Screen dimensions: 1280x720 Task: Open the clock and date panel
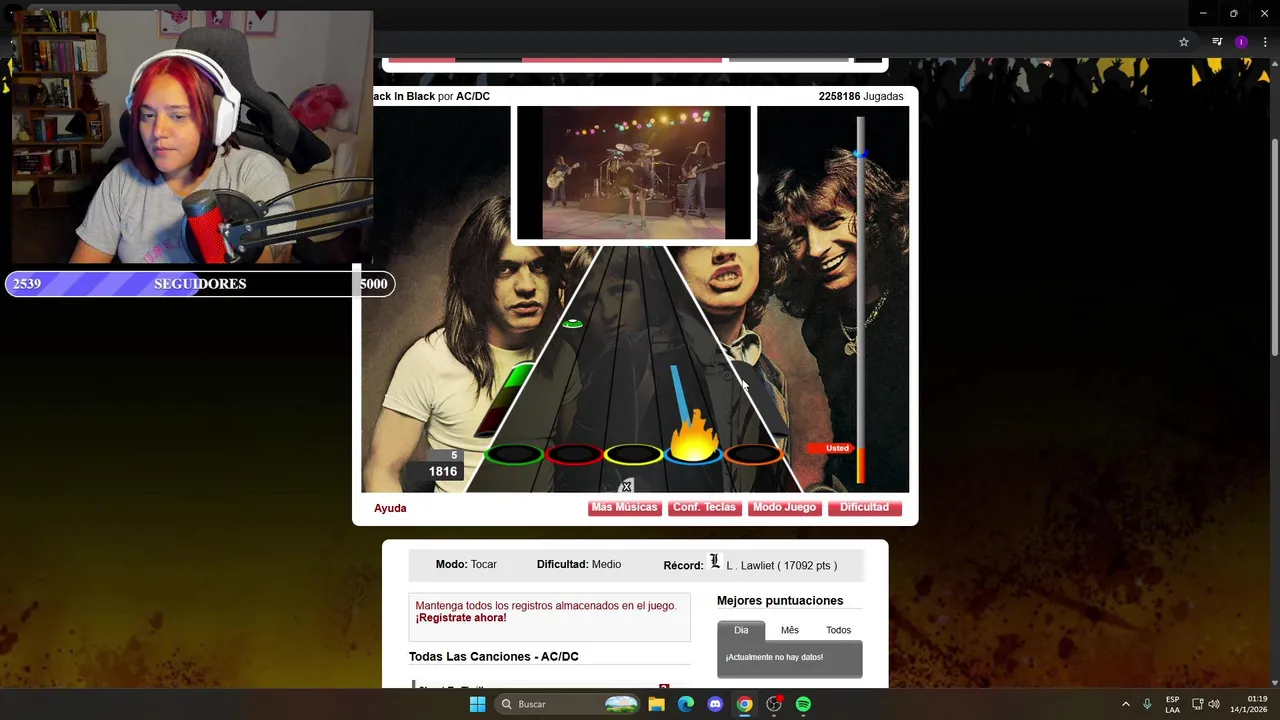coord(1249,704)
